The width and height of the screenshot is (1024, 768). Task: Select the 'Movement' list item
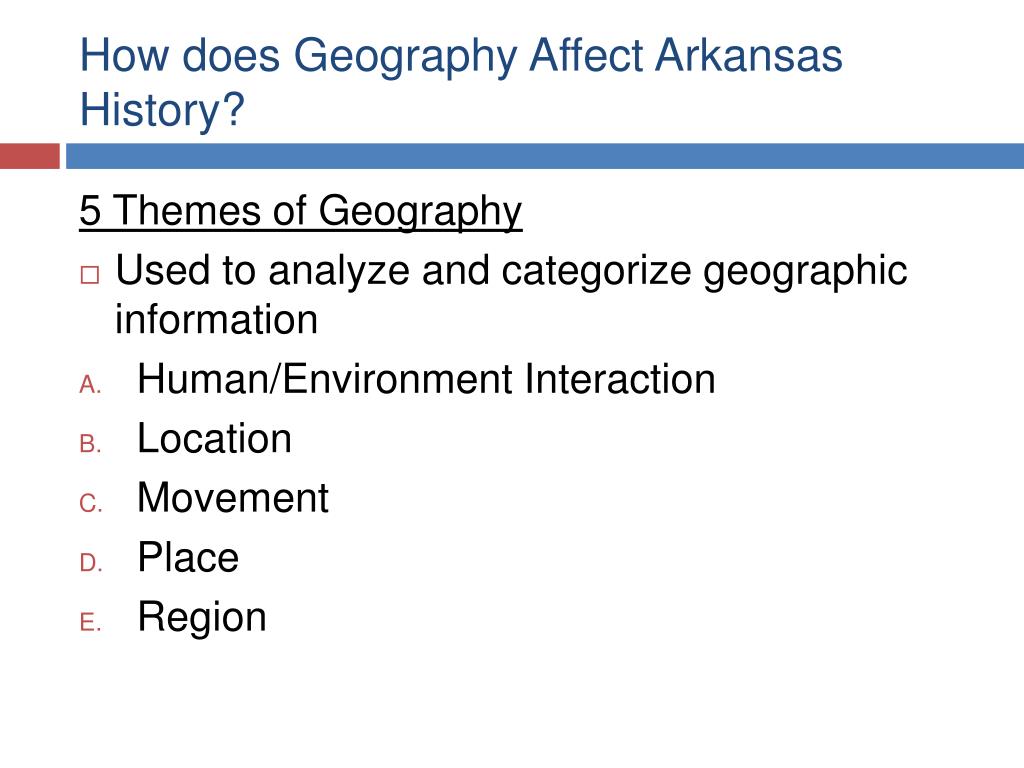click(233, 498)
